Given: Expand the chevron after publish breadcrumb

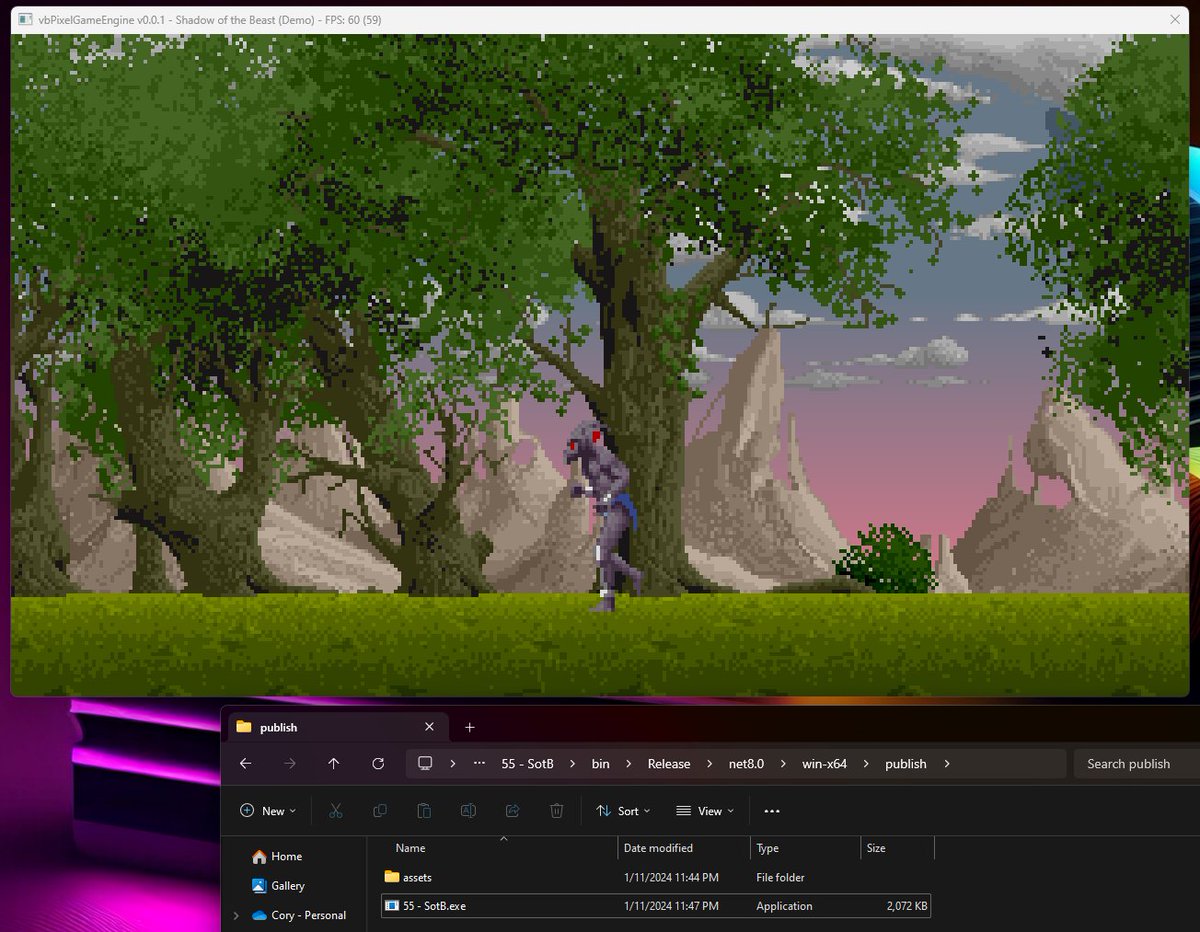Looking at the screenshot, I should 946,764.
